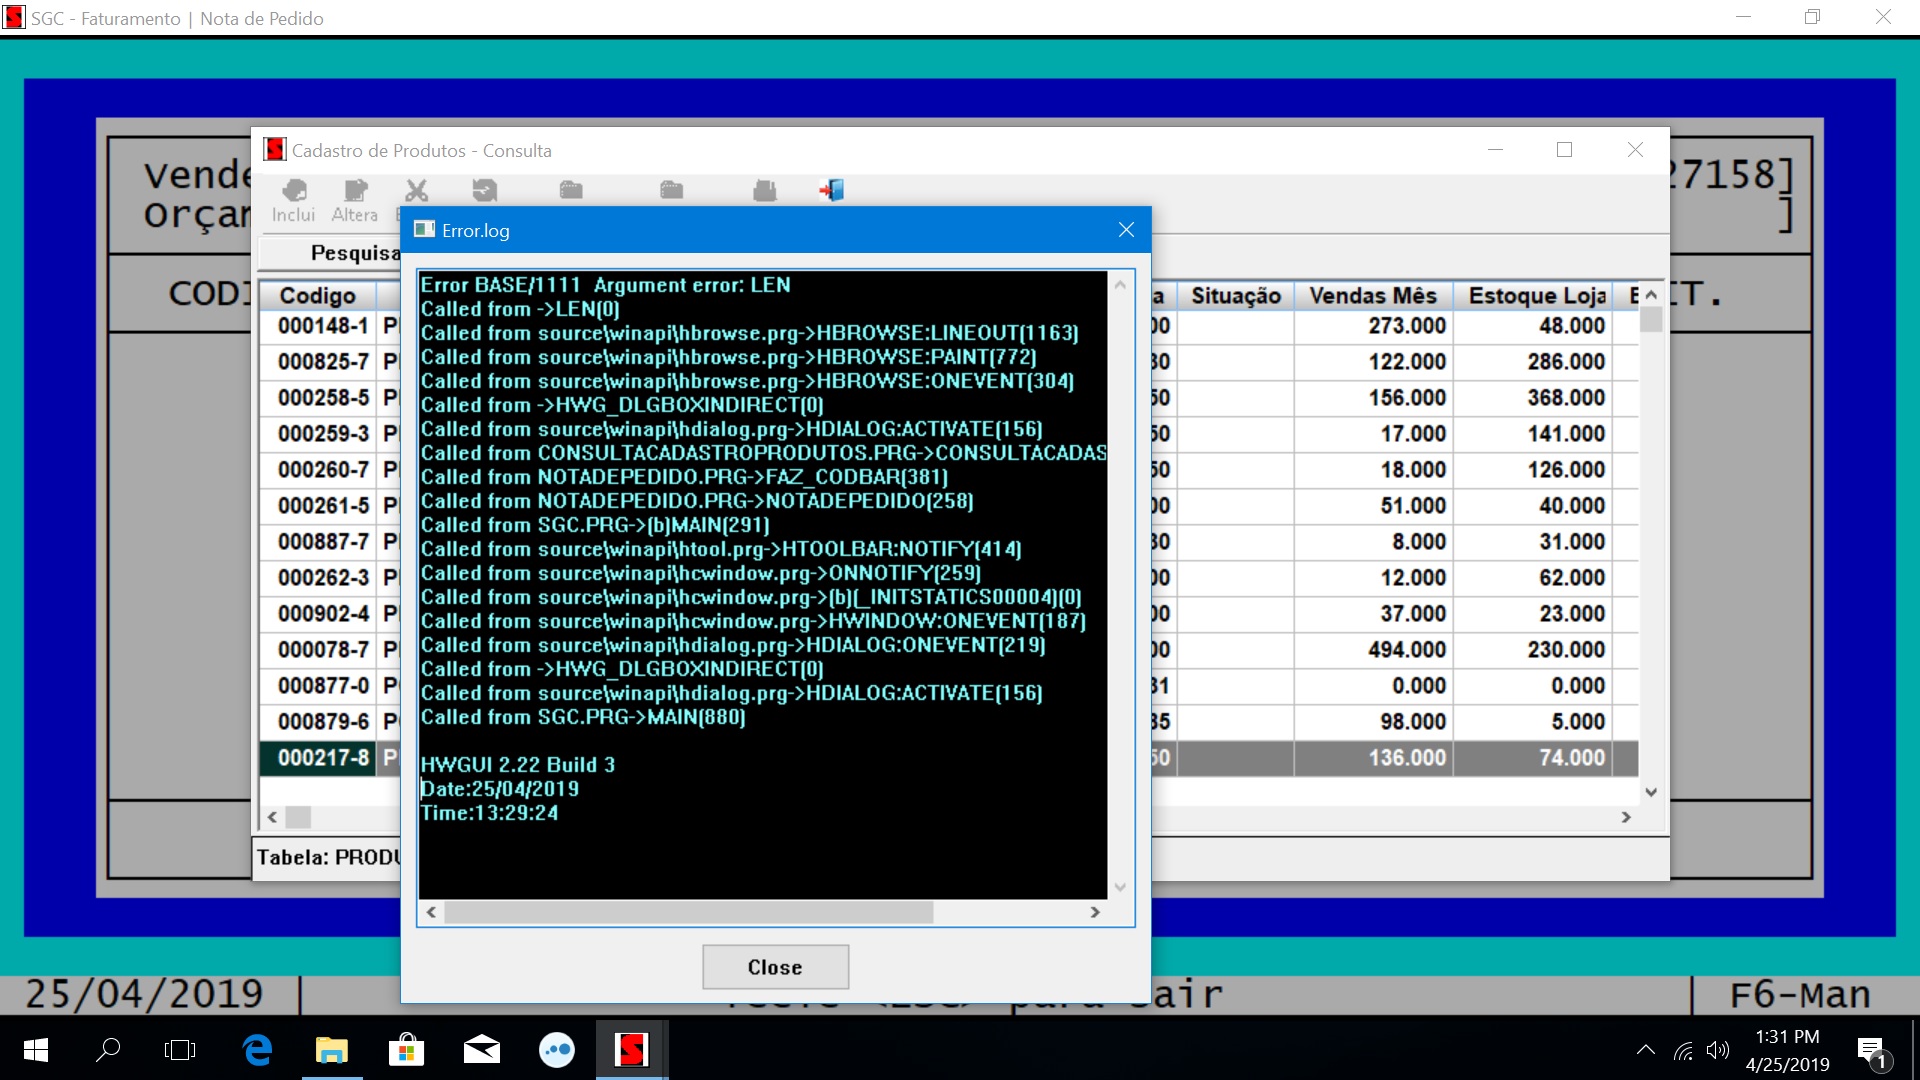Click the refresh arrows toolbar icon

pyautogui.click(x=485, y=190)
